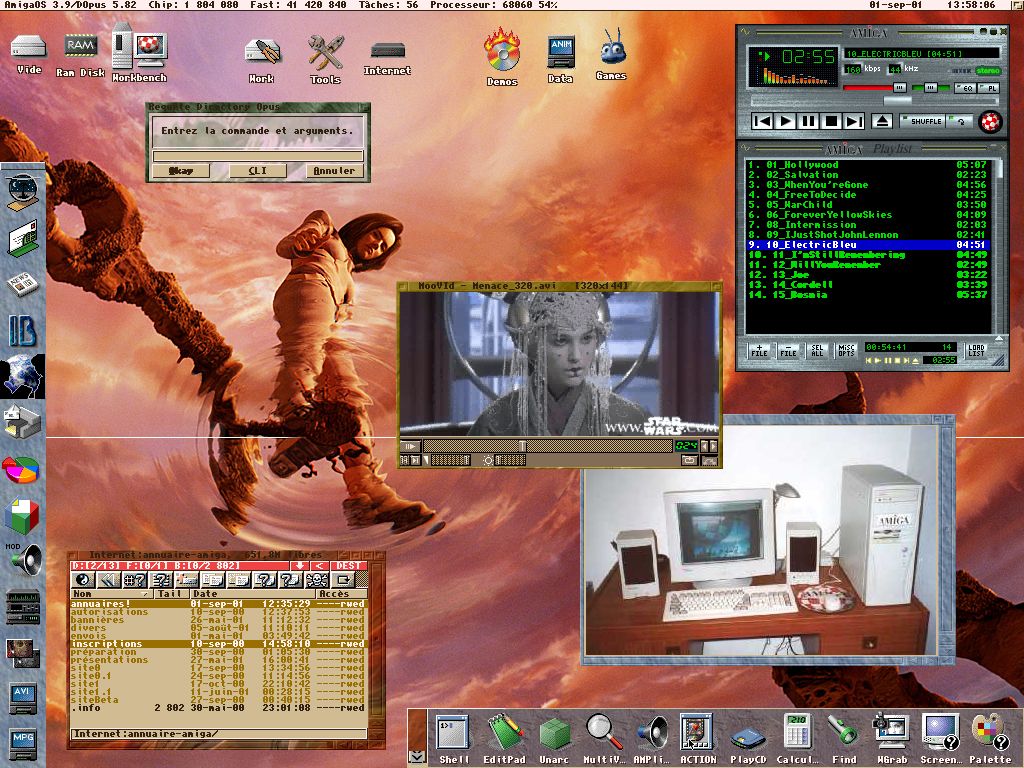Click the yin-yang icon in Opus lister
This screenshot has width=1024, height=768.
click(x=83, y=580)
